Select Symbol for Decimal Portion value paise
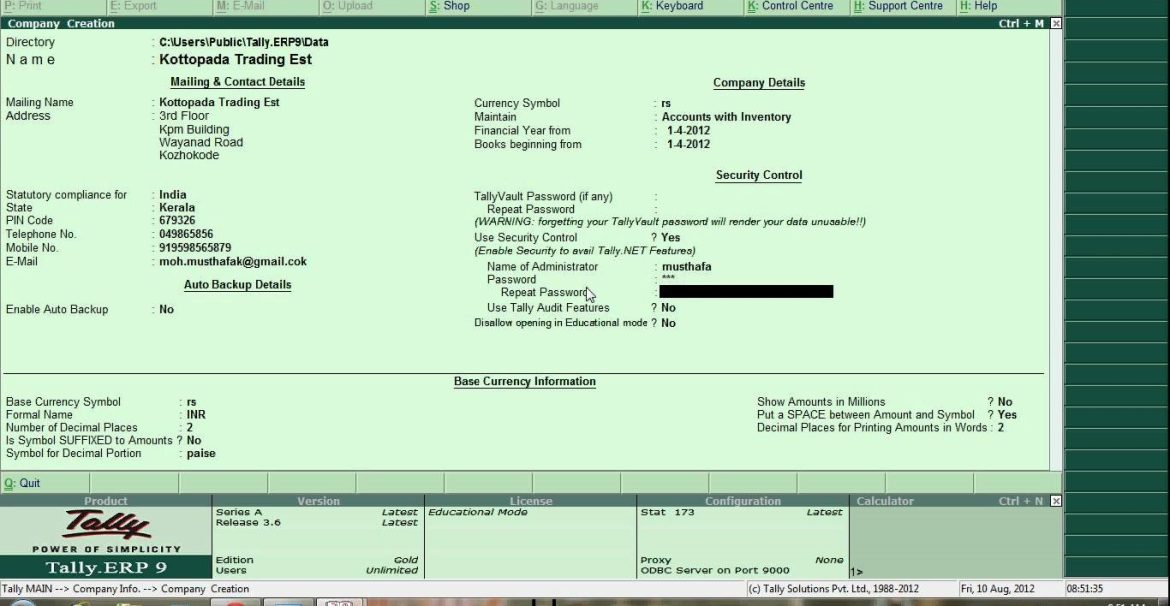 click(201, 453)
